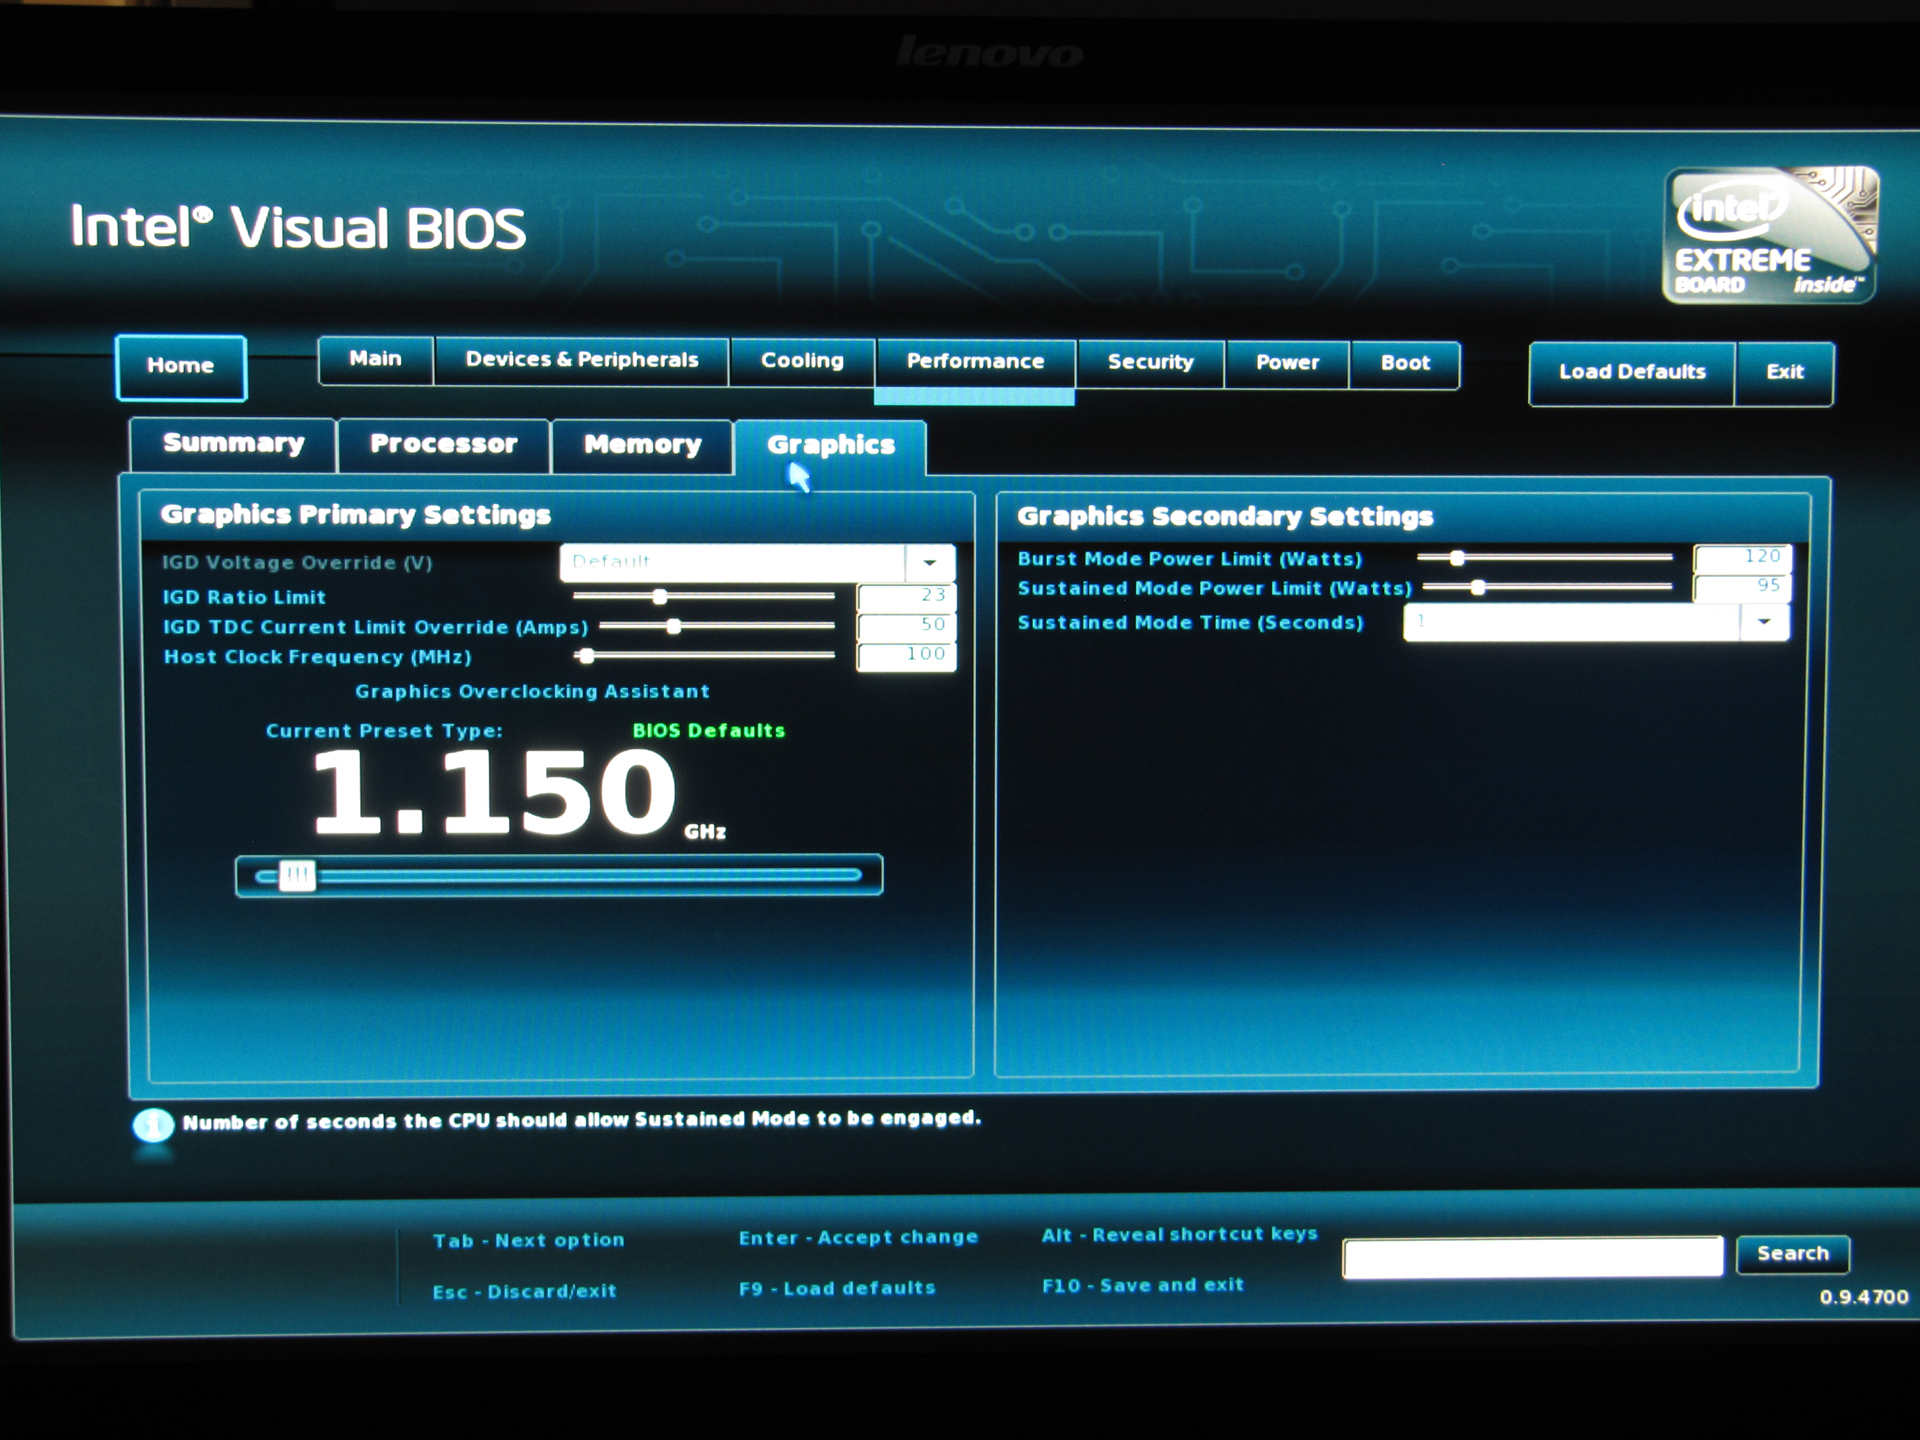
Task: Click the 'Graphics Secondary Settings' heading
Action: (1225, 517)
